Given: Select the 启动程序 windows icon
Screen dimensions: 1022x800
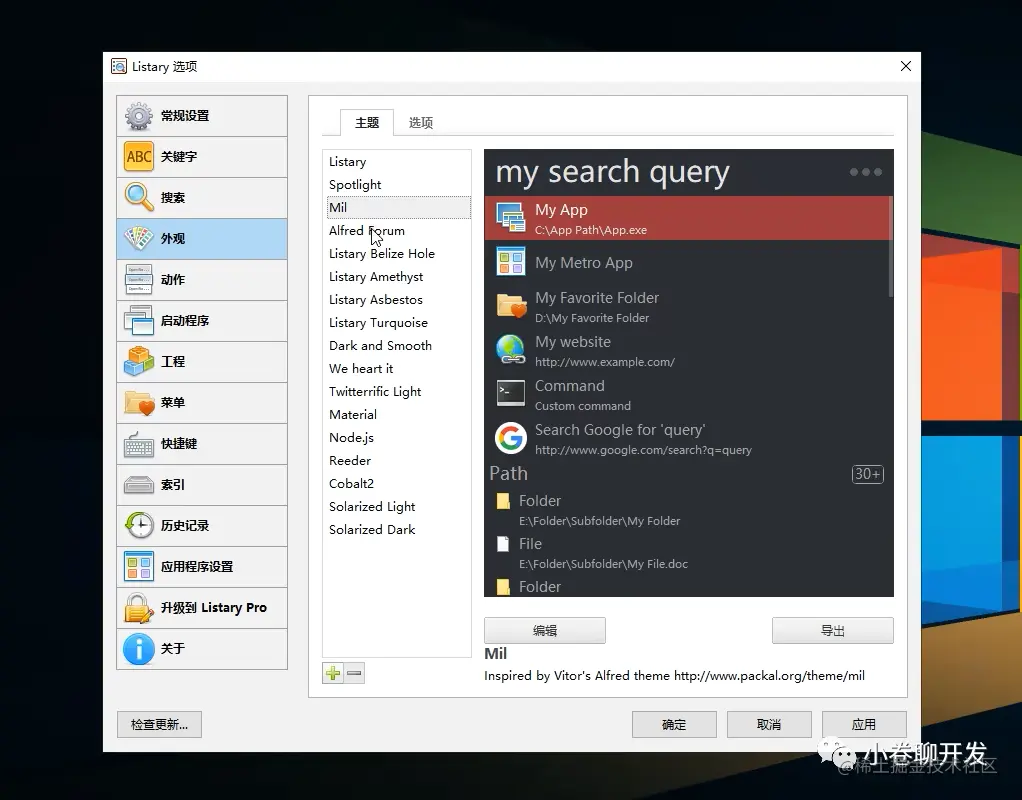Looking at the screenshot, I should tap(138, 321).
